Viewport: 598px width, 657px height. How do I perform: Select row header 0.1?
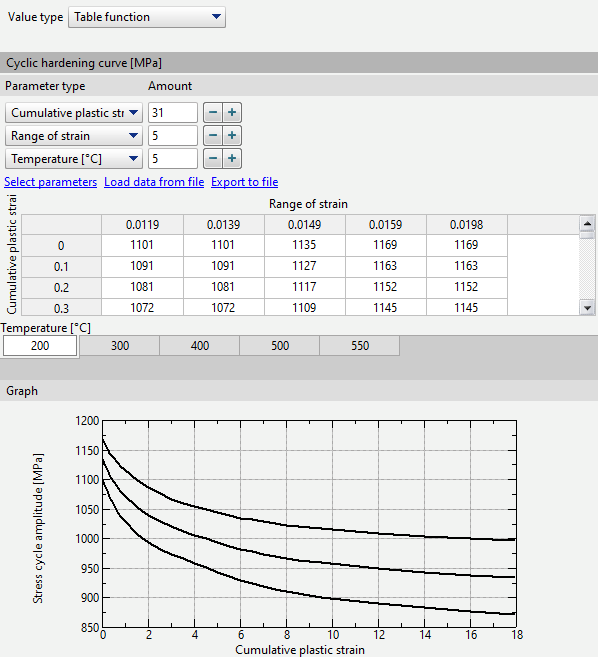tap(61, 267)
